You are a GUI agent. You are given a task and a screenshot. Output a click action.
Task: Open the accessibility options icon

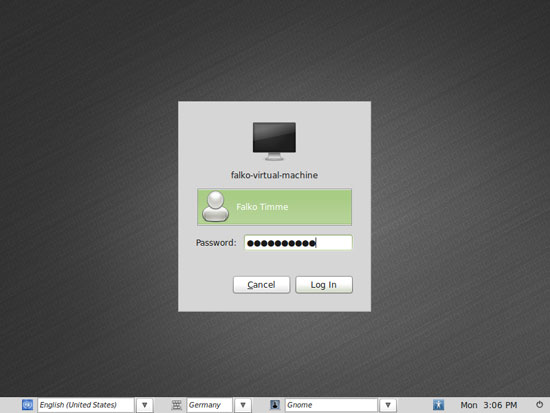tap(438, 405)
